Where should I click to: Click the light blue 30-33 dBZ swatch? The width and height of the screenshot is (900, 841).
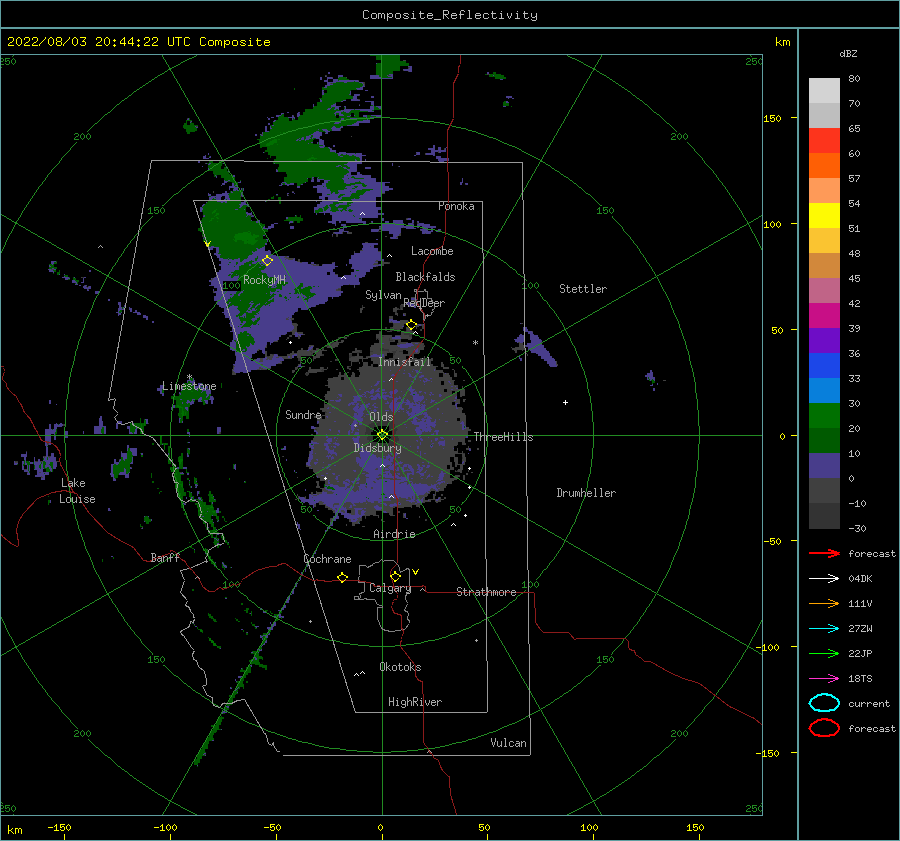[824, 390]
